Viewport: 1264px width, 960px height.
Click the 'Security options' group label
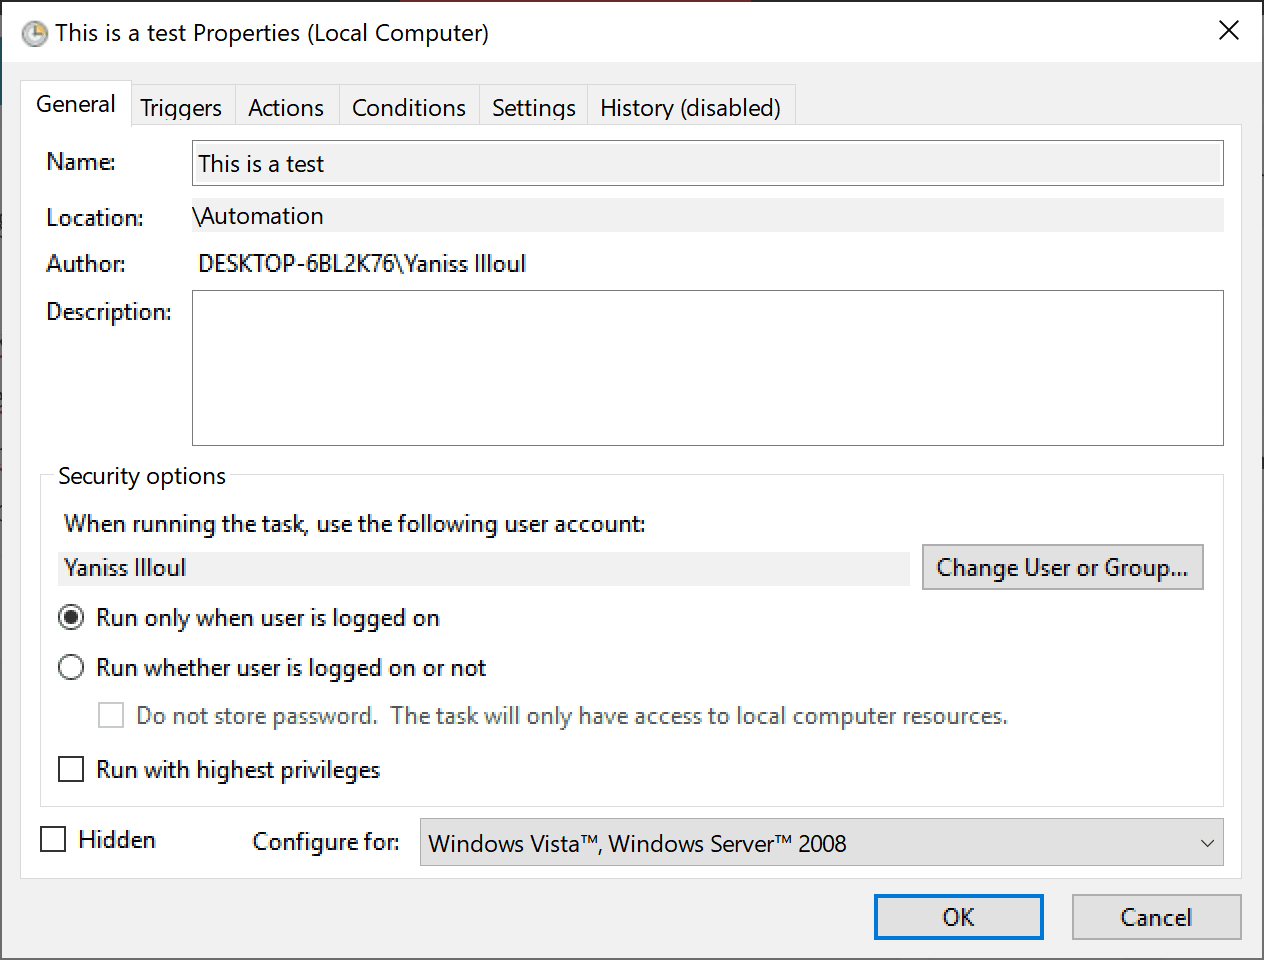pyautogui.click(x=142, y=476)
